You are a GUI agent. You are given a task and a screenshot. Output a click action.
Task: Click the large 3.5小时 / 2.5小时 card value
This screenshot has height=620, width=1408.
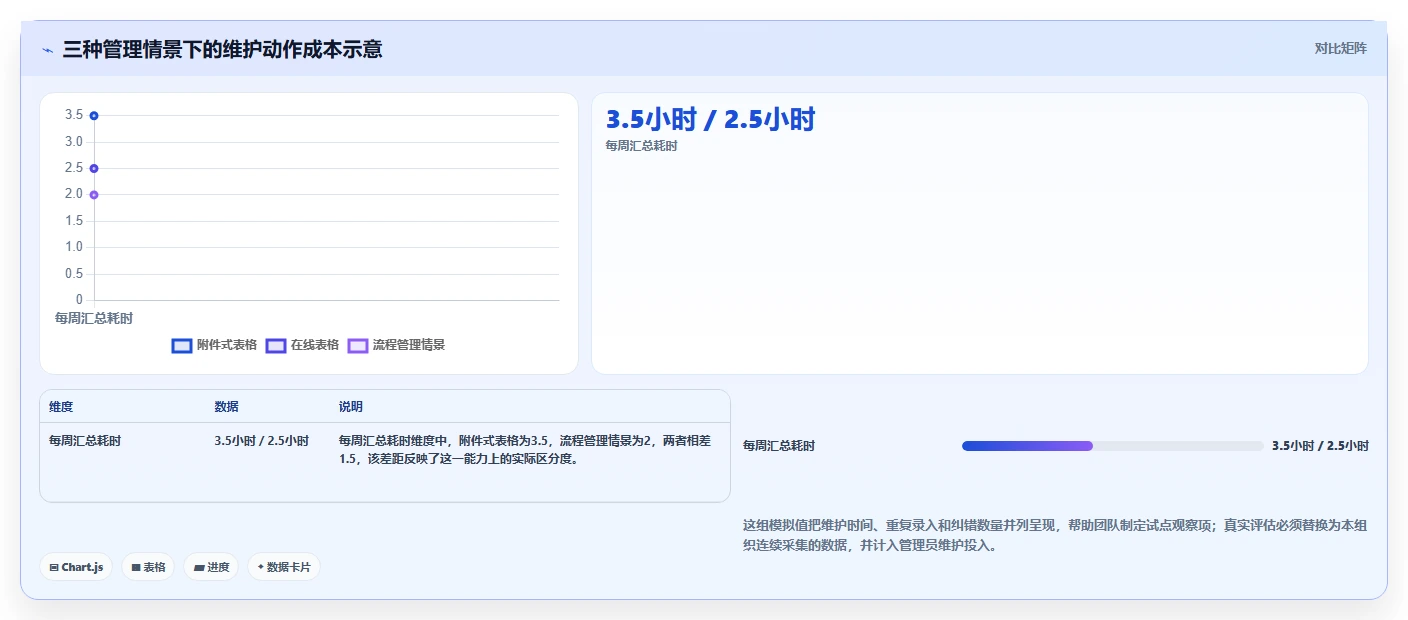click(711, 120)
